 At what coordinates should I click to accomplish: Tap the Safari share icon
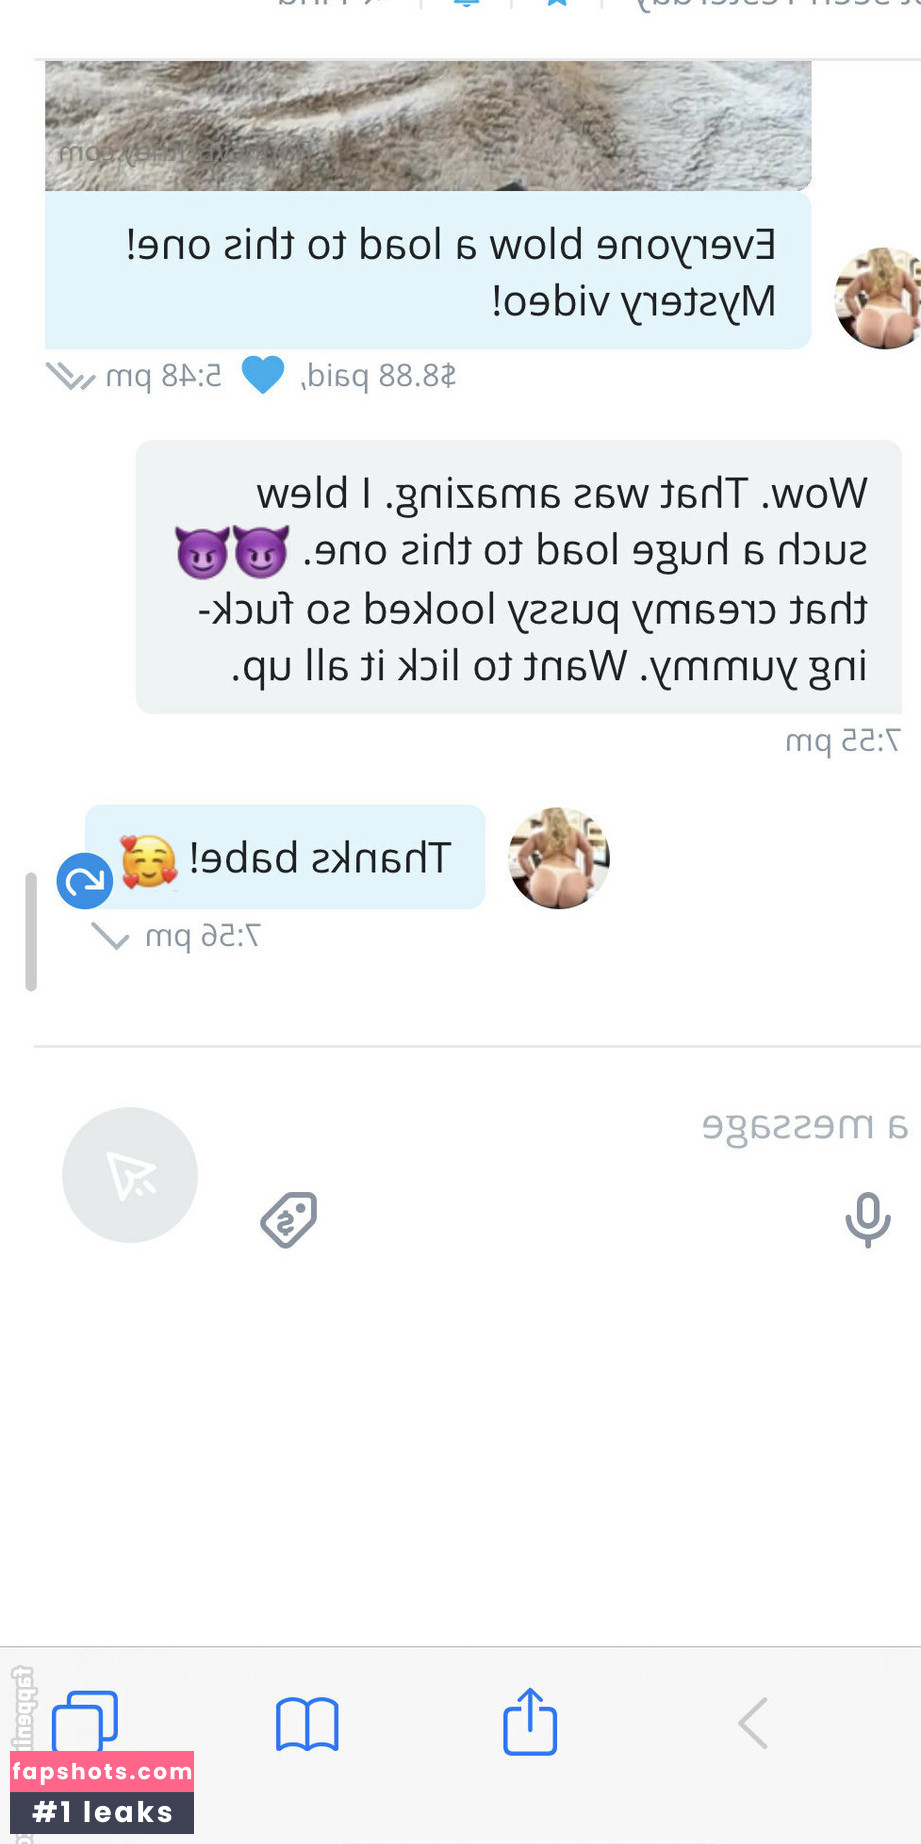click(x=529, y=1721)
